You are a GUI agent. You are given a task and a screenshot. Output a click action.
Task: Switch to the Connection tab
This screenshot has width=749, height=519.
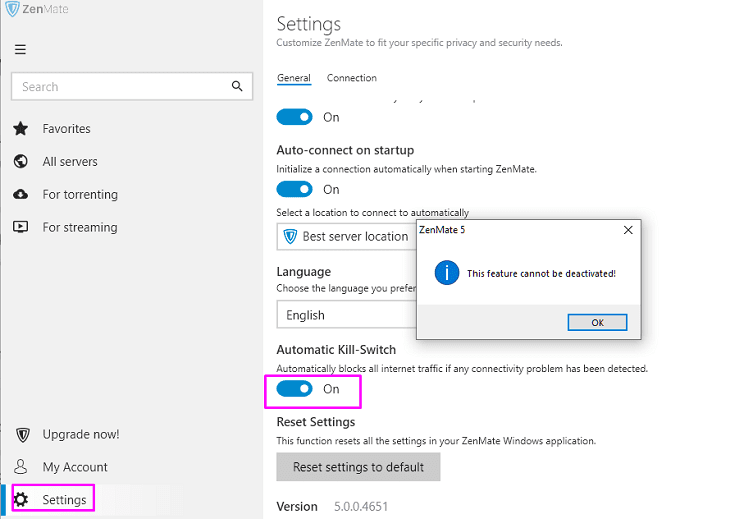[x=352, y=78]
